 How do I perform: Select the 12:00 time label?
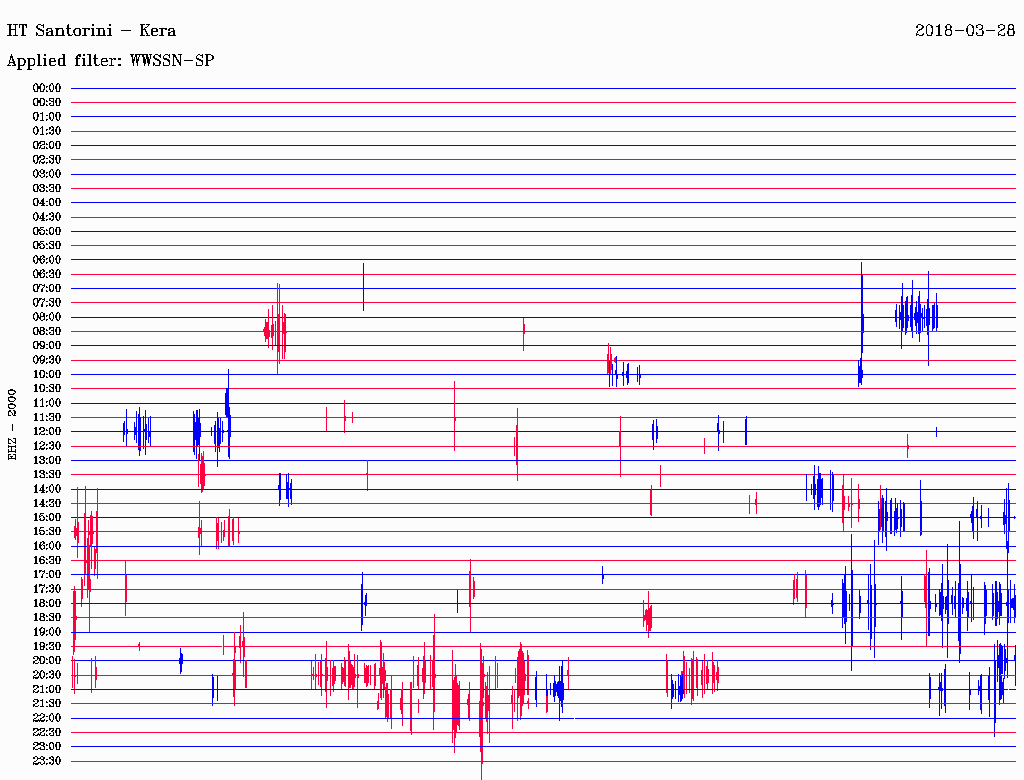pyautogui.click(x=47, y=431)
